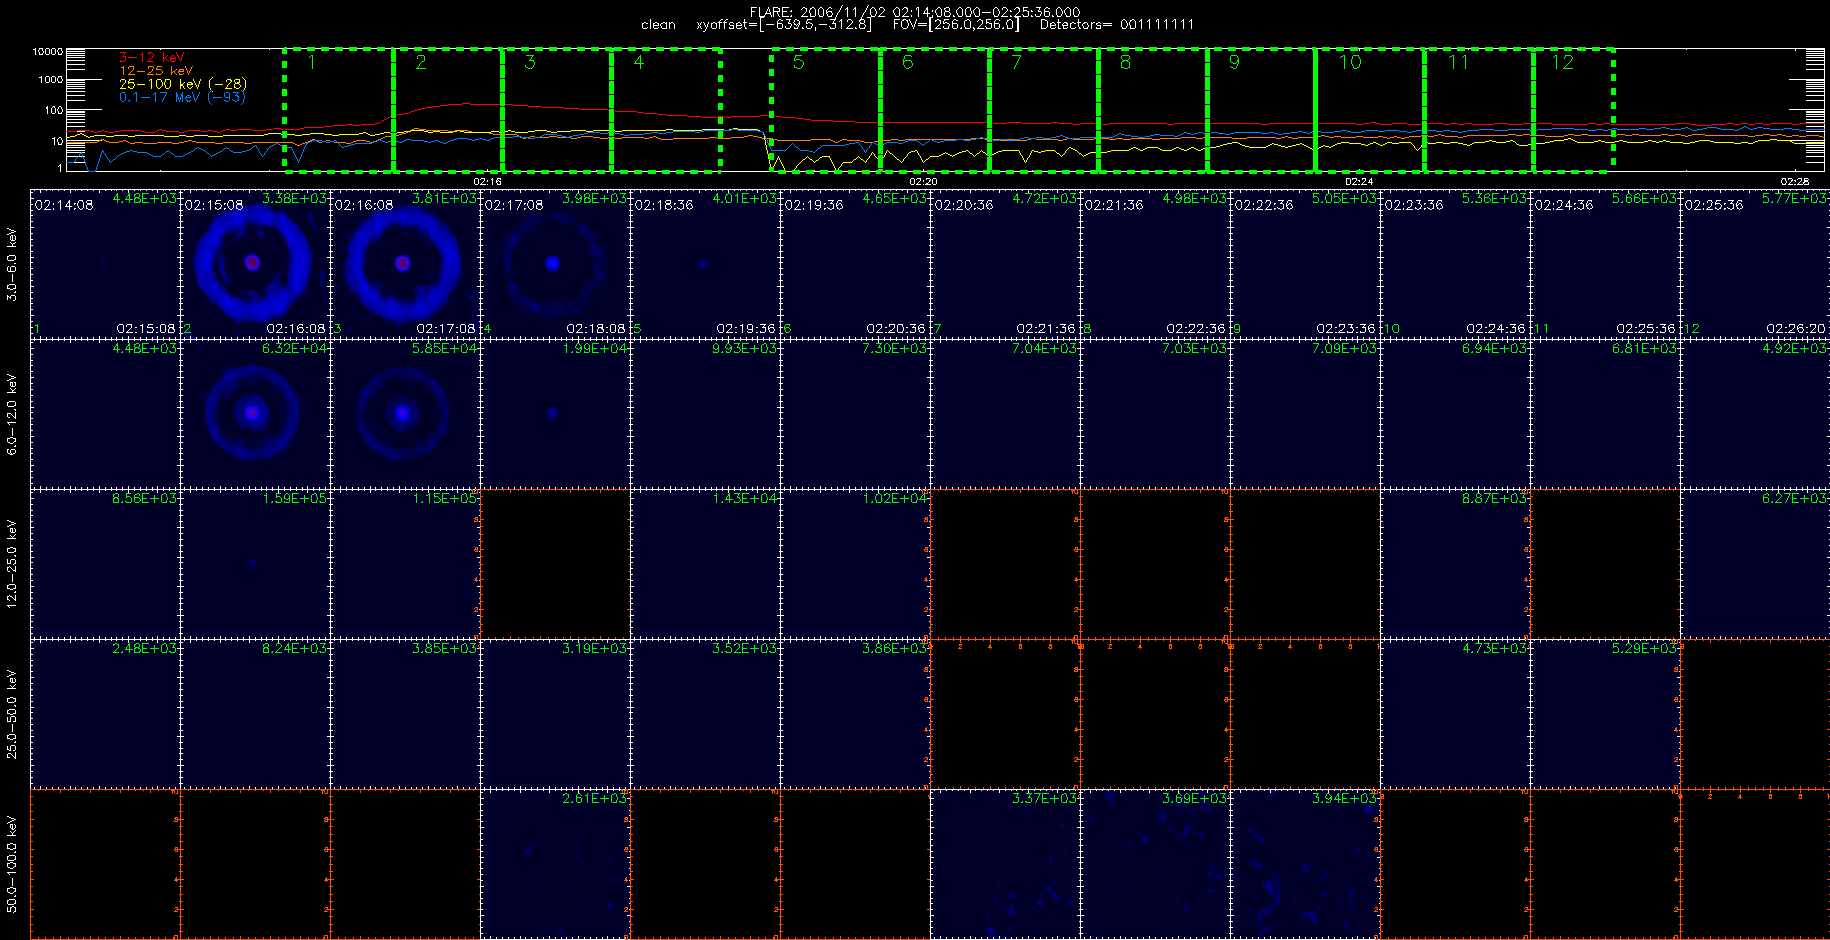Click the '25.0-50.0 keV' row label
The image size is (1830, 940).
(12, 714)
